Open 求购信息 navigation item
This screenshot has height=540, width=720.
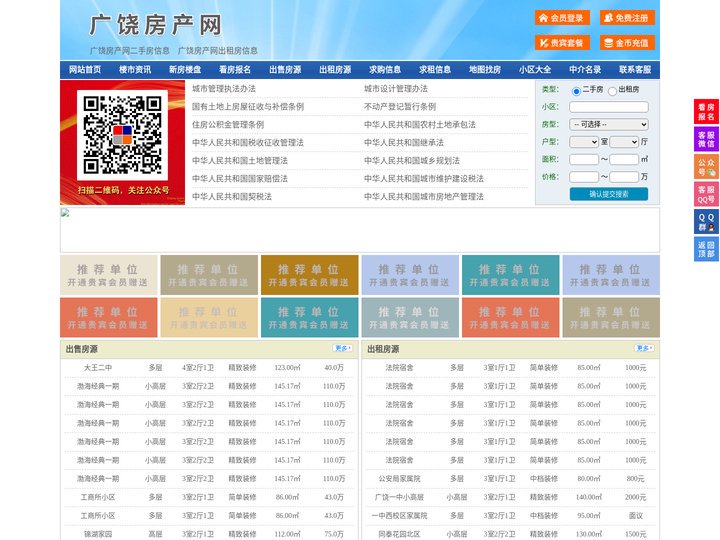[x=385, y=70]
